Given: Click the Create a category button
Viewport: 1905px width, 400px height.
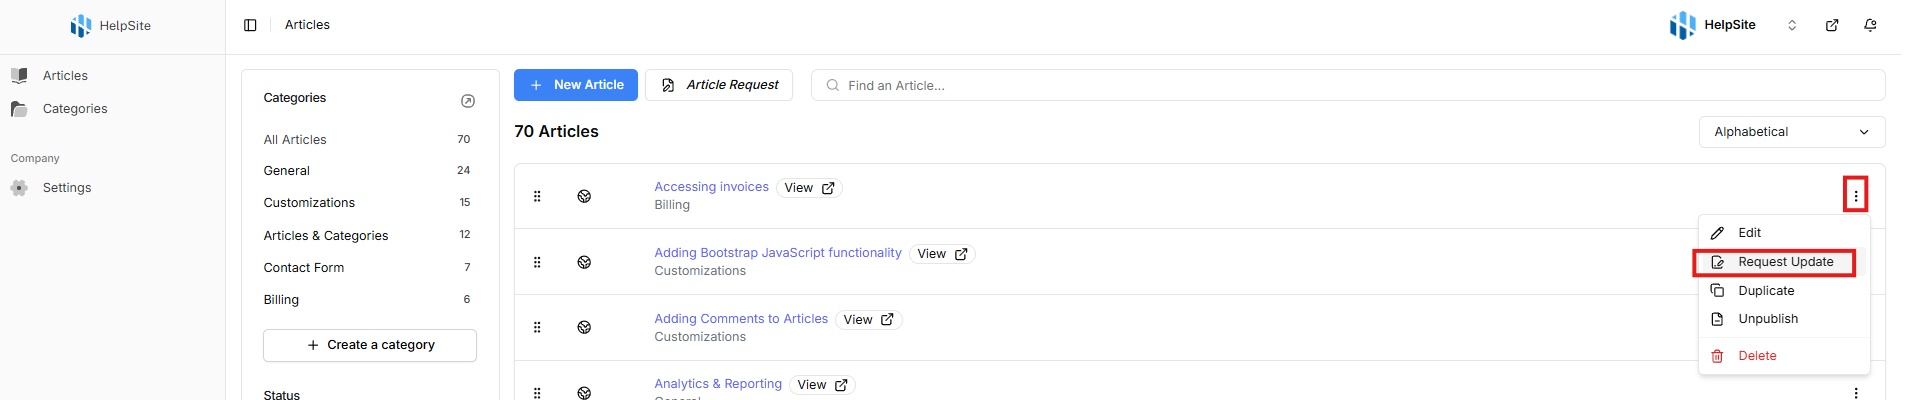Looking at the screenshot, I should pos(370,345).
